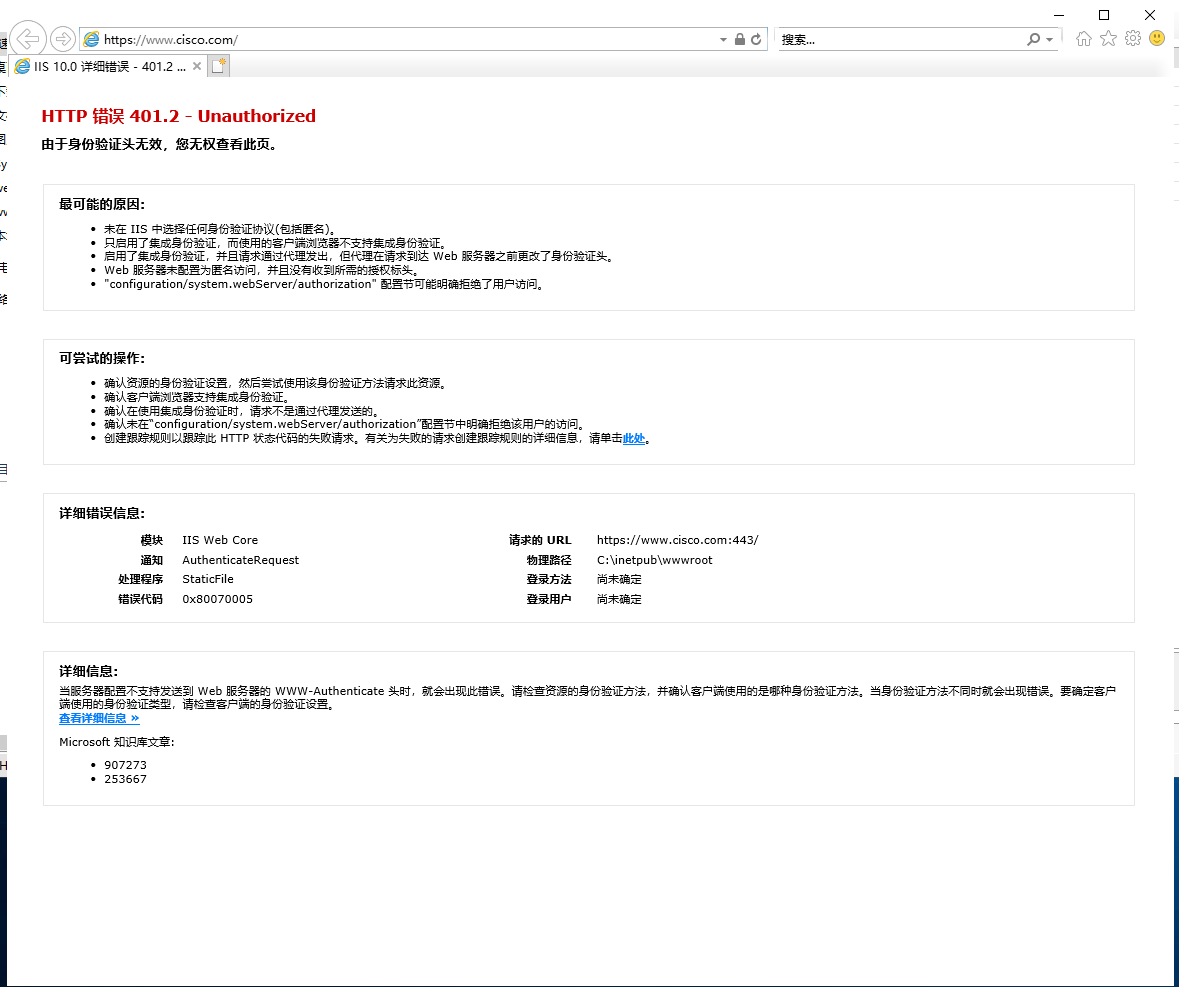Image resolution: width=1179 pixels, height=987 pixels.
Task: Click the browser Back arrow button
Action: 28,39
